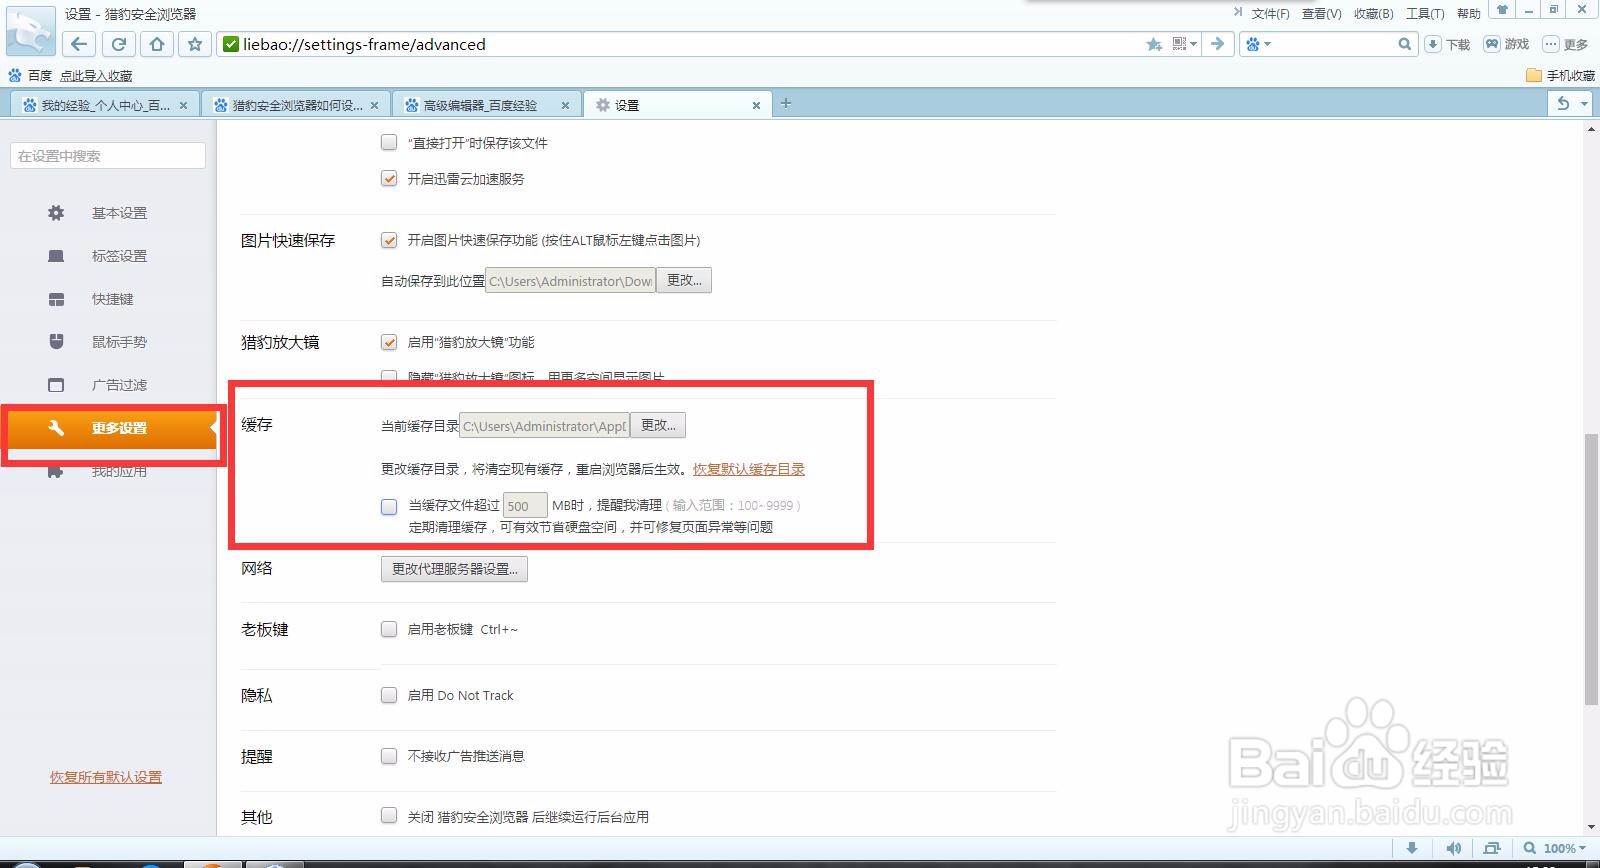Open the 百度 bookmark
1600x868 pixels.
30,75
